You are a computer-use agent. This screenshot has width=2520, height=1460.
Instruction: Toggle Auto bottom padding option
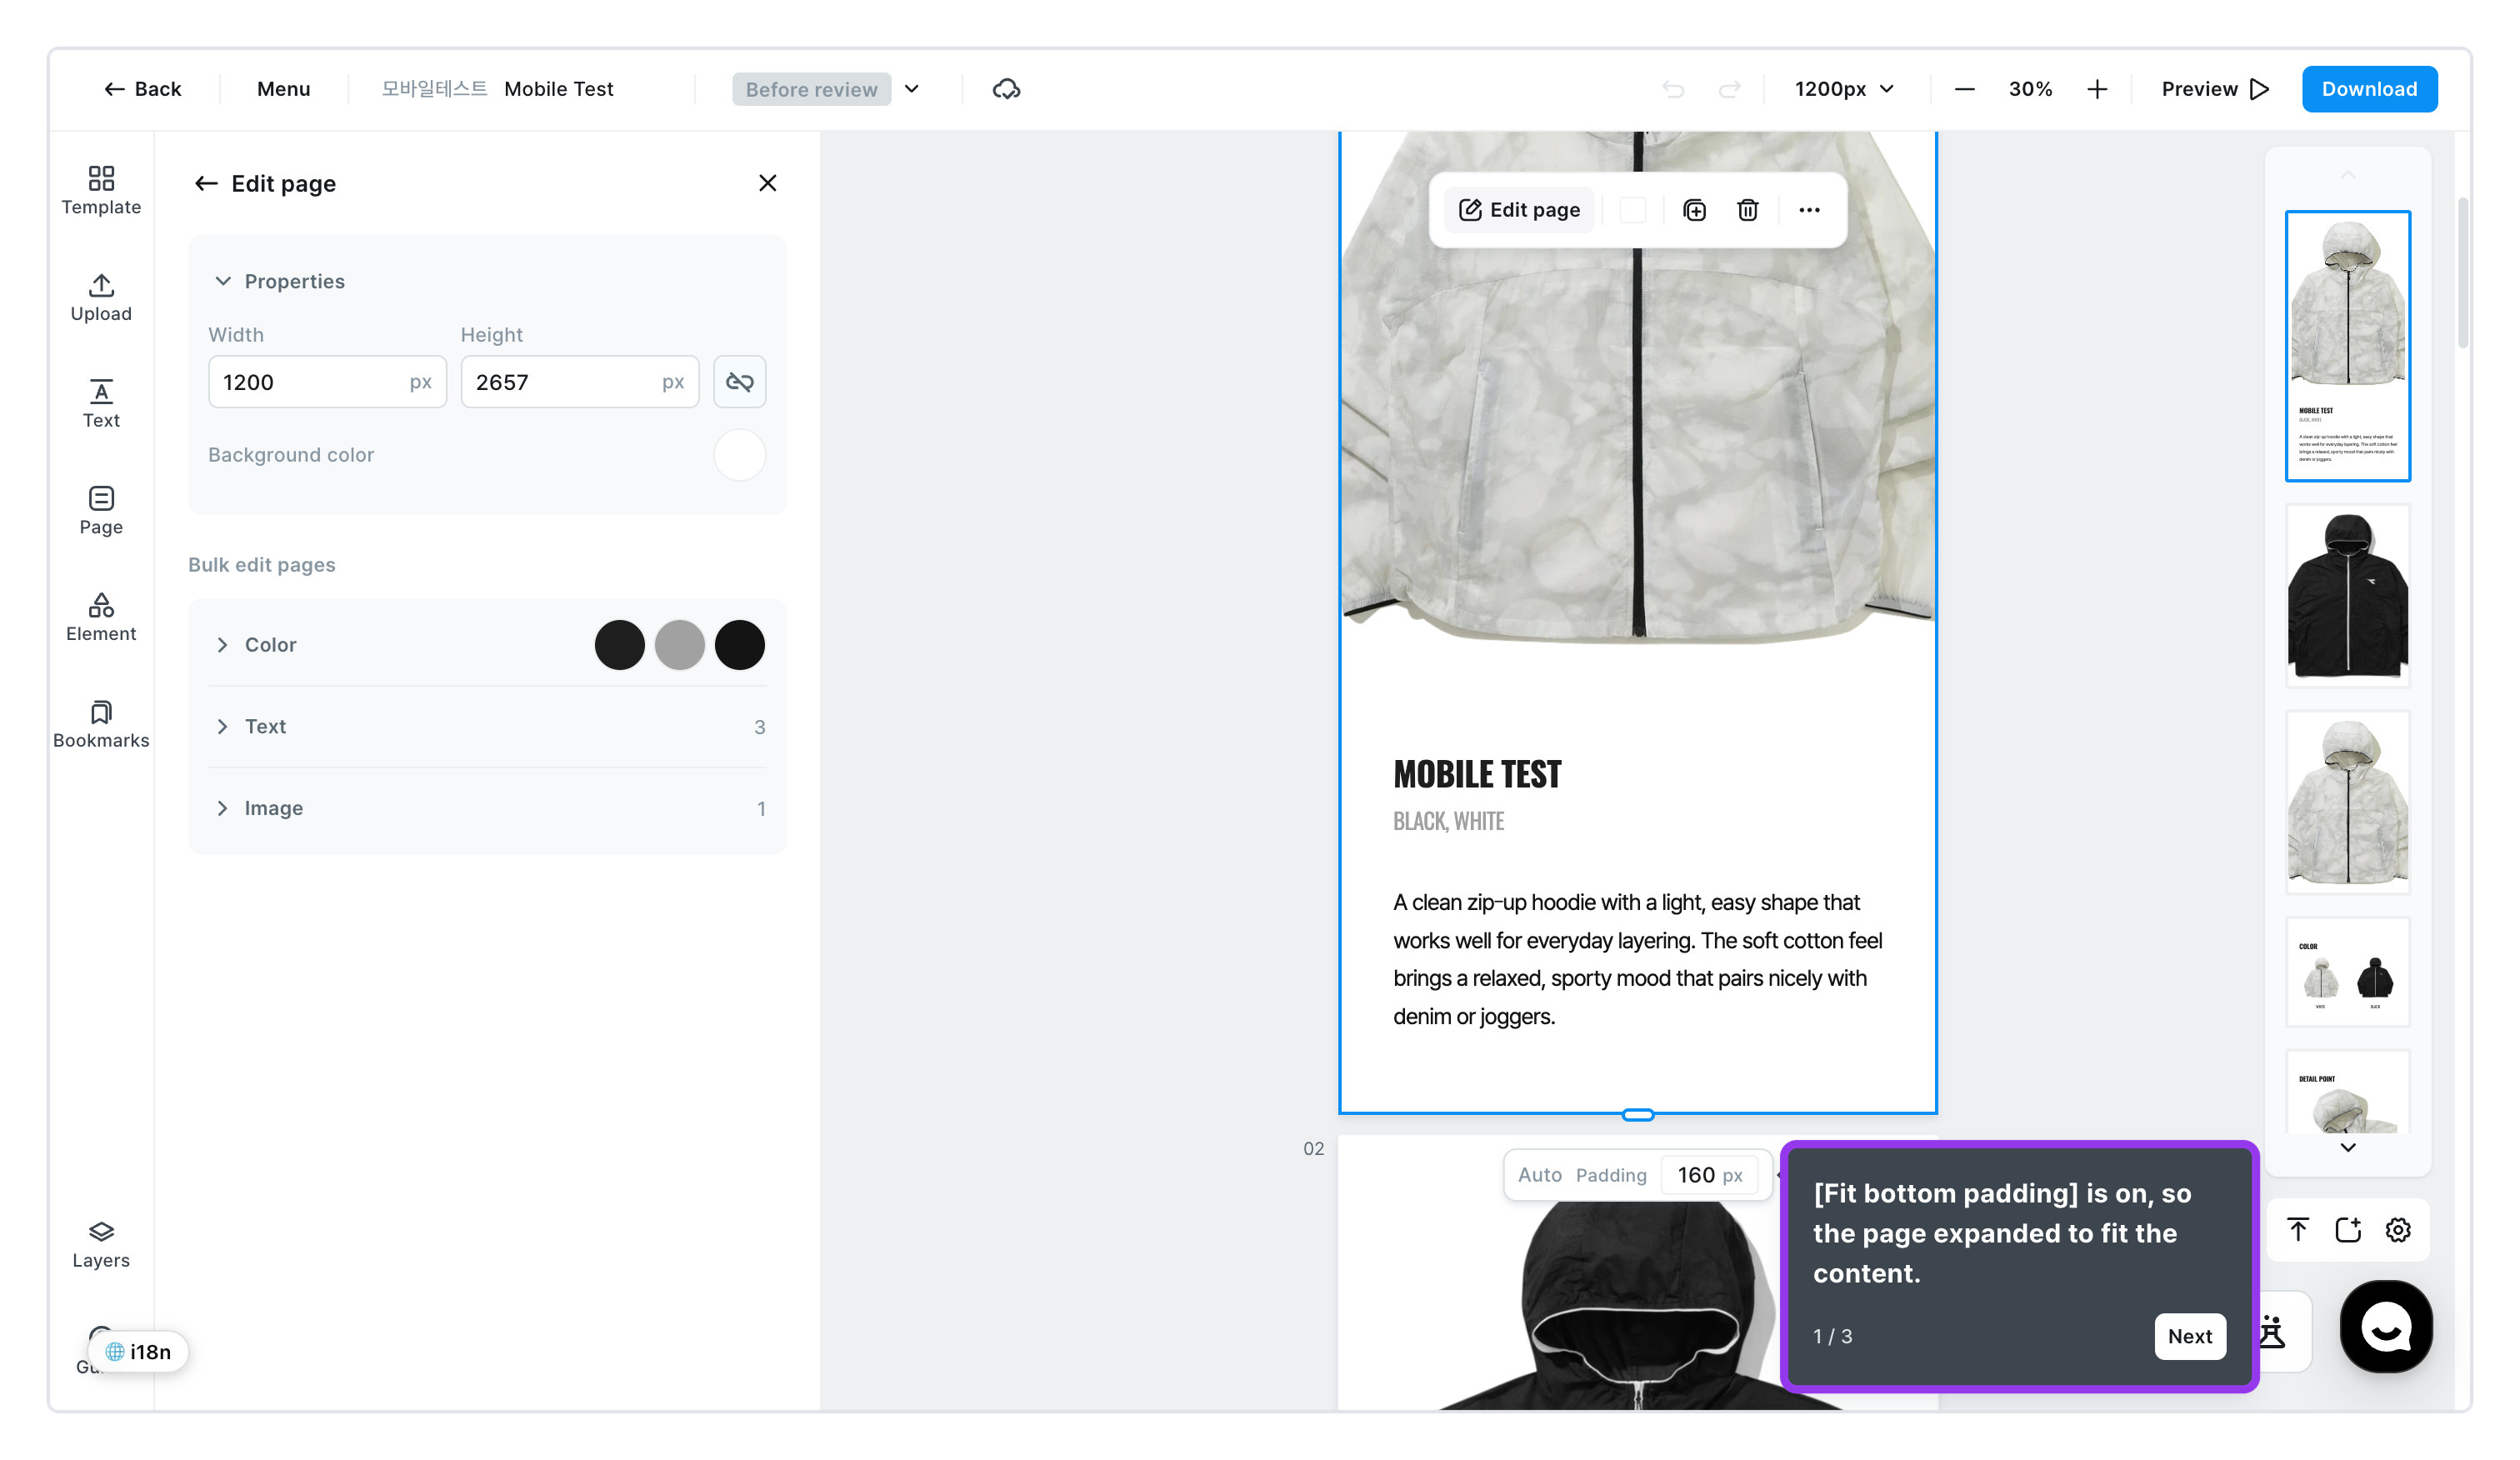coord(1539,1175)
